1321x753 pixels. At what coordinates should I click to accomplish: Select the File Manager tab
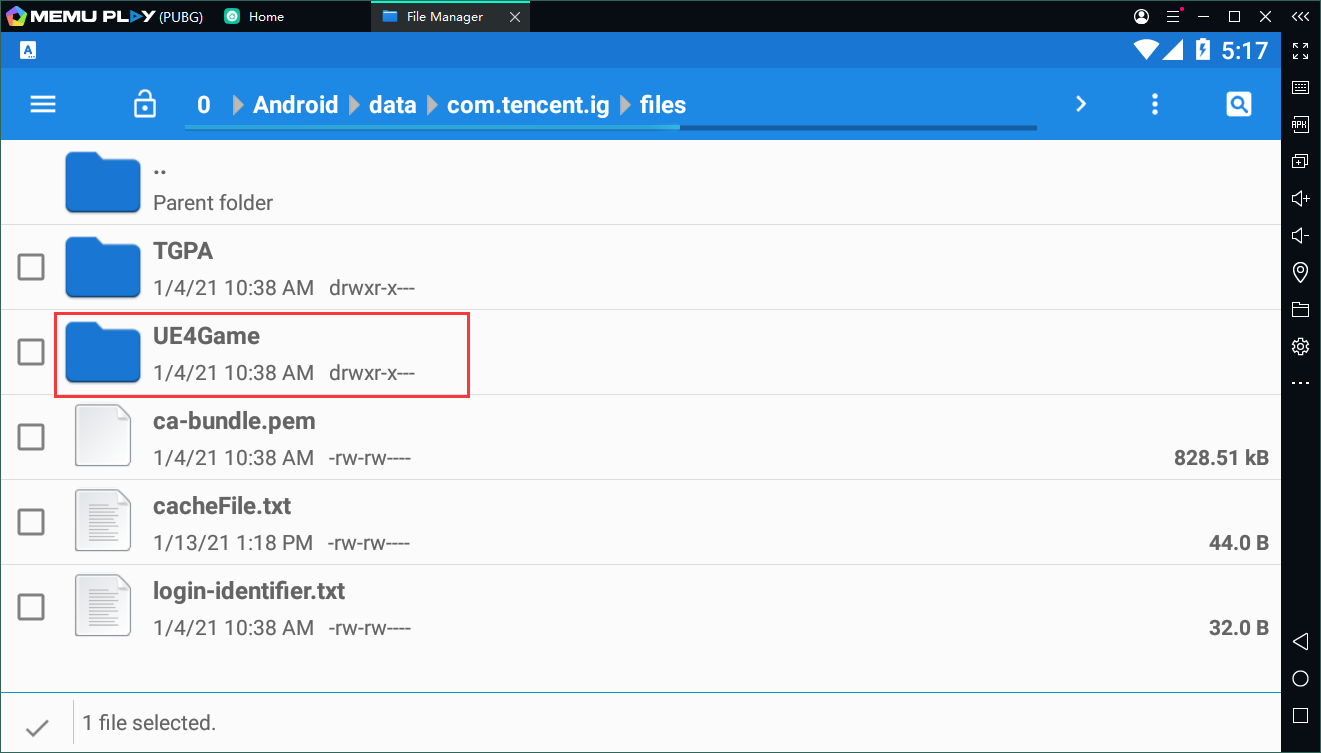(x=445, y=17)
